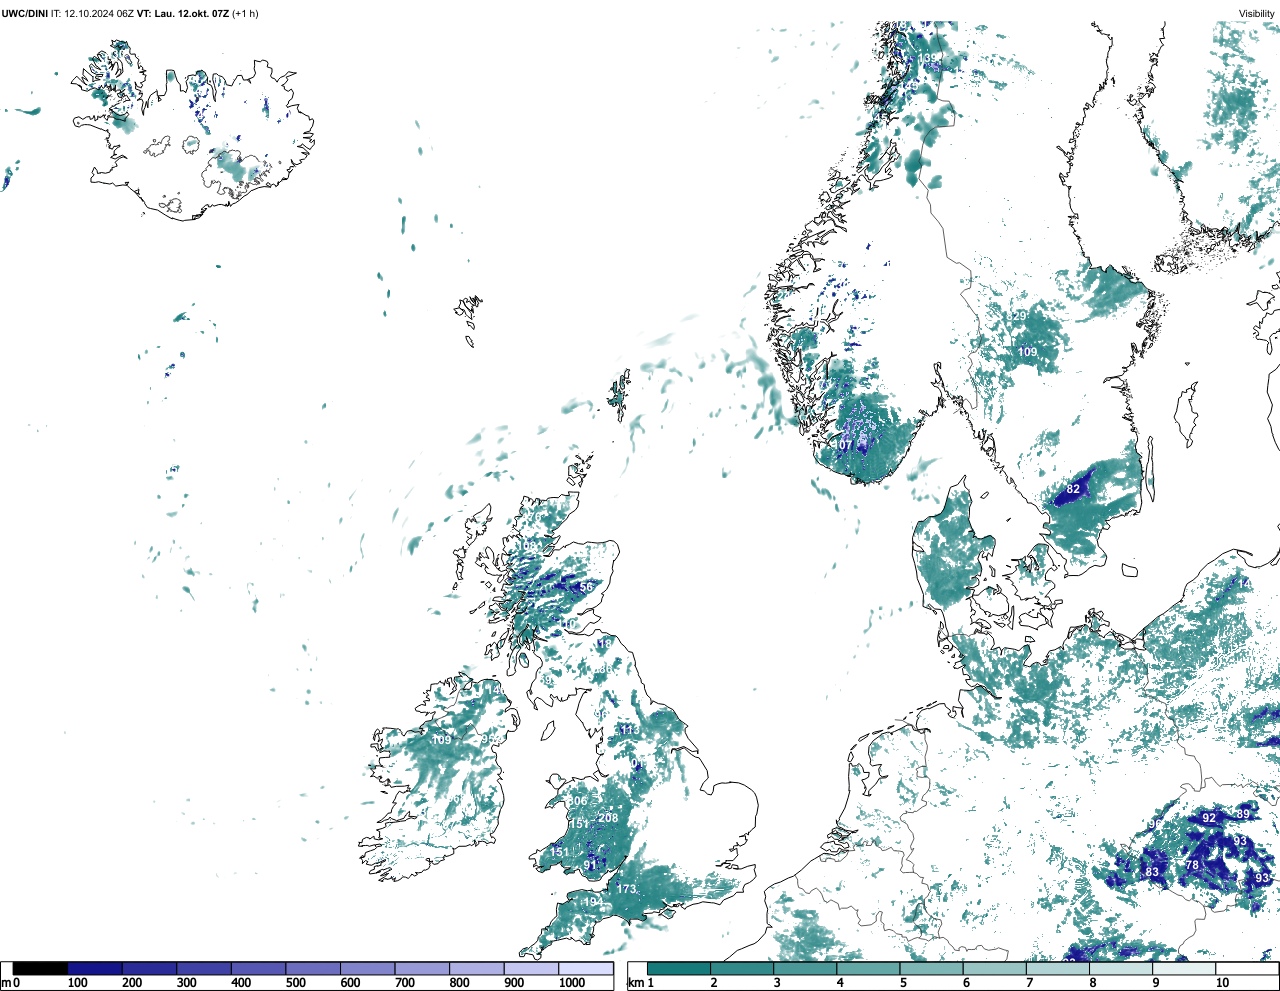Click the '10' tick label on km legend
This screenshot has width=1280, height=991.
point(1222,983)
